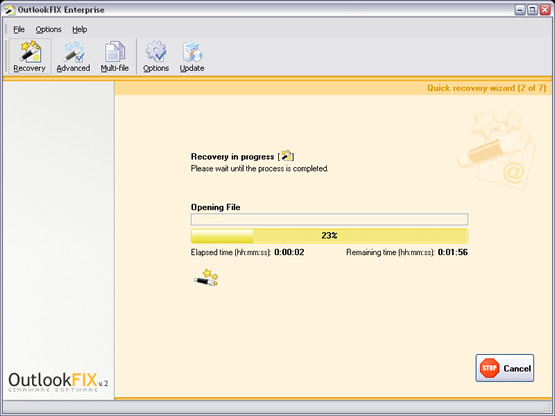Click the animated magic wand icon
555x416 pixels.
tap(206, 278)
